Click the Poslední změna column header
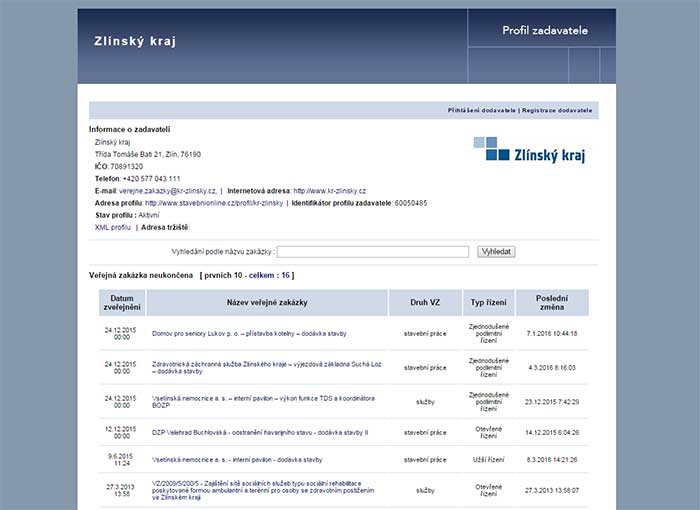This screenshot has width=700, height=510. click(x=552, y=303)
